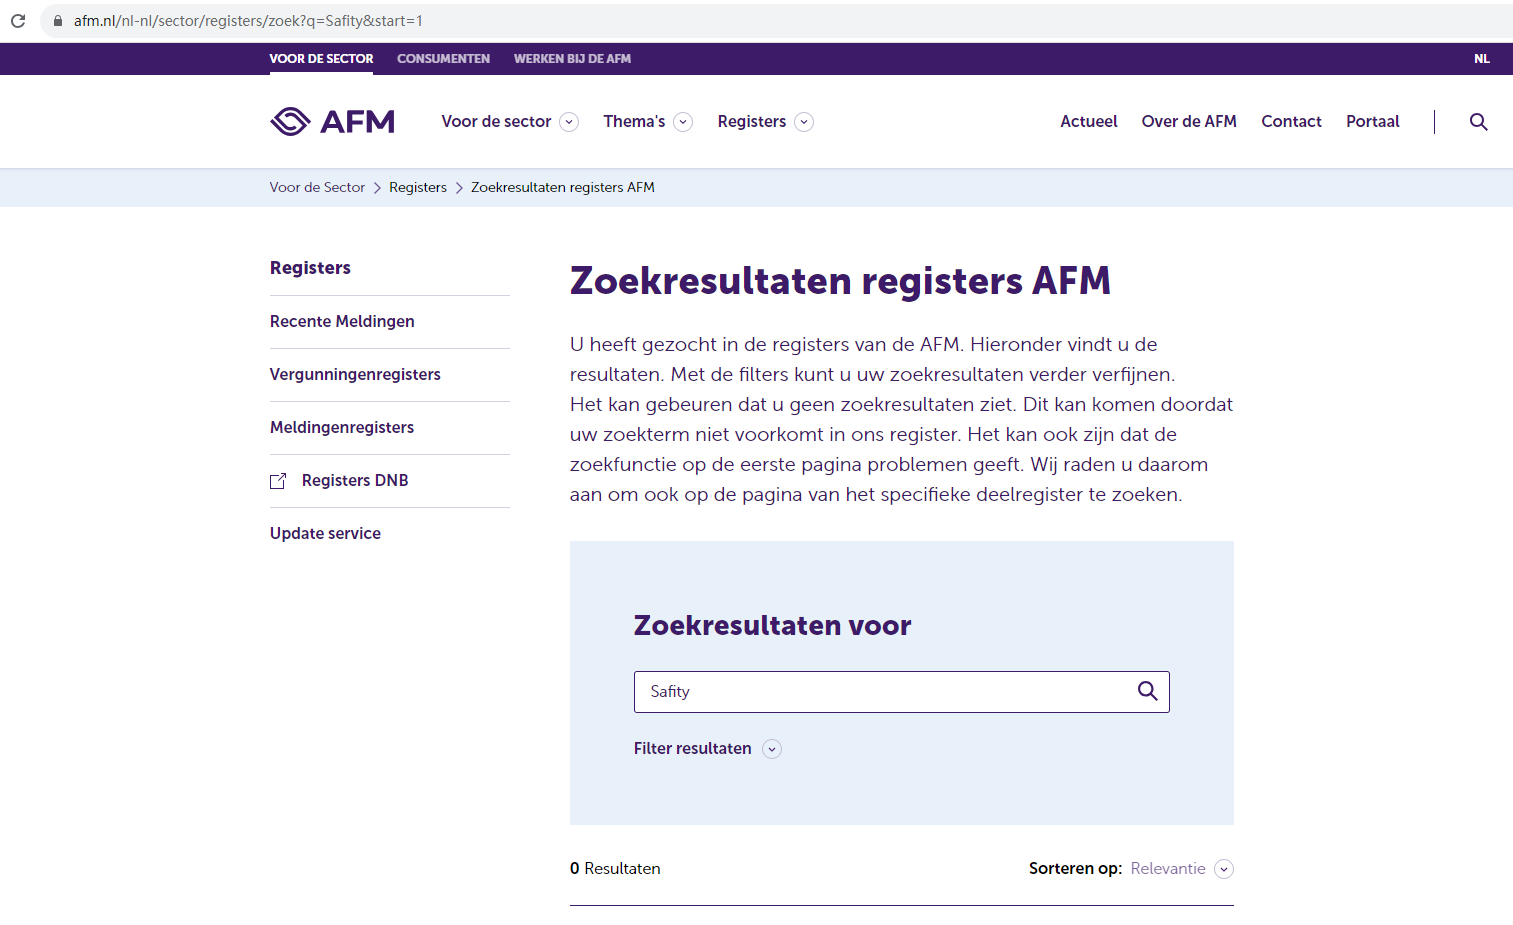Click the padlock icon in the address bar
The image size is (1513, 925).
[x=58, y=20]
